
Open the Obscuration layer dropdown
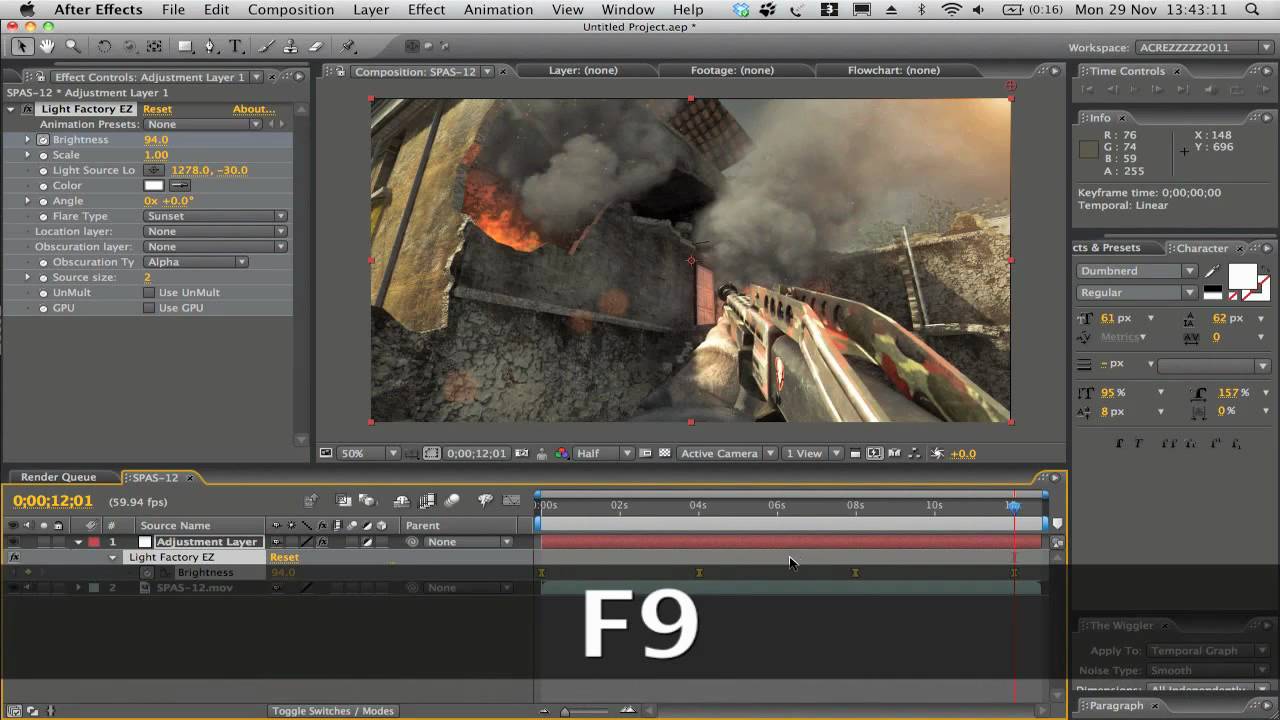[x=215, y=246]
